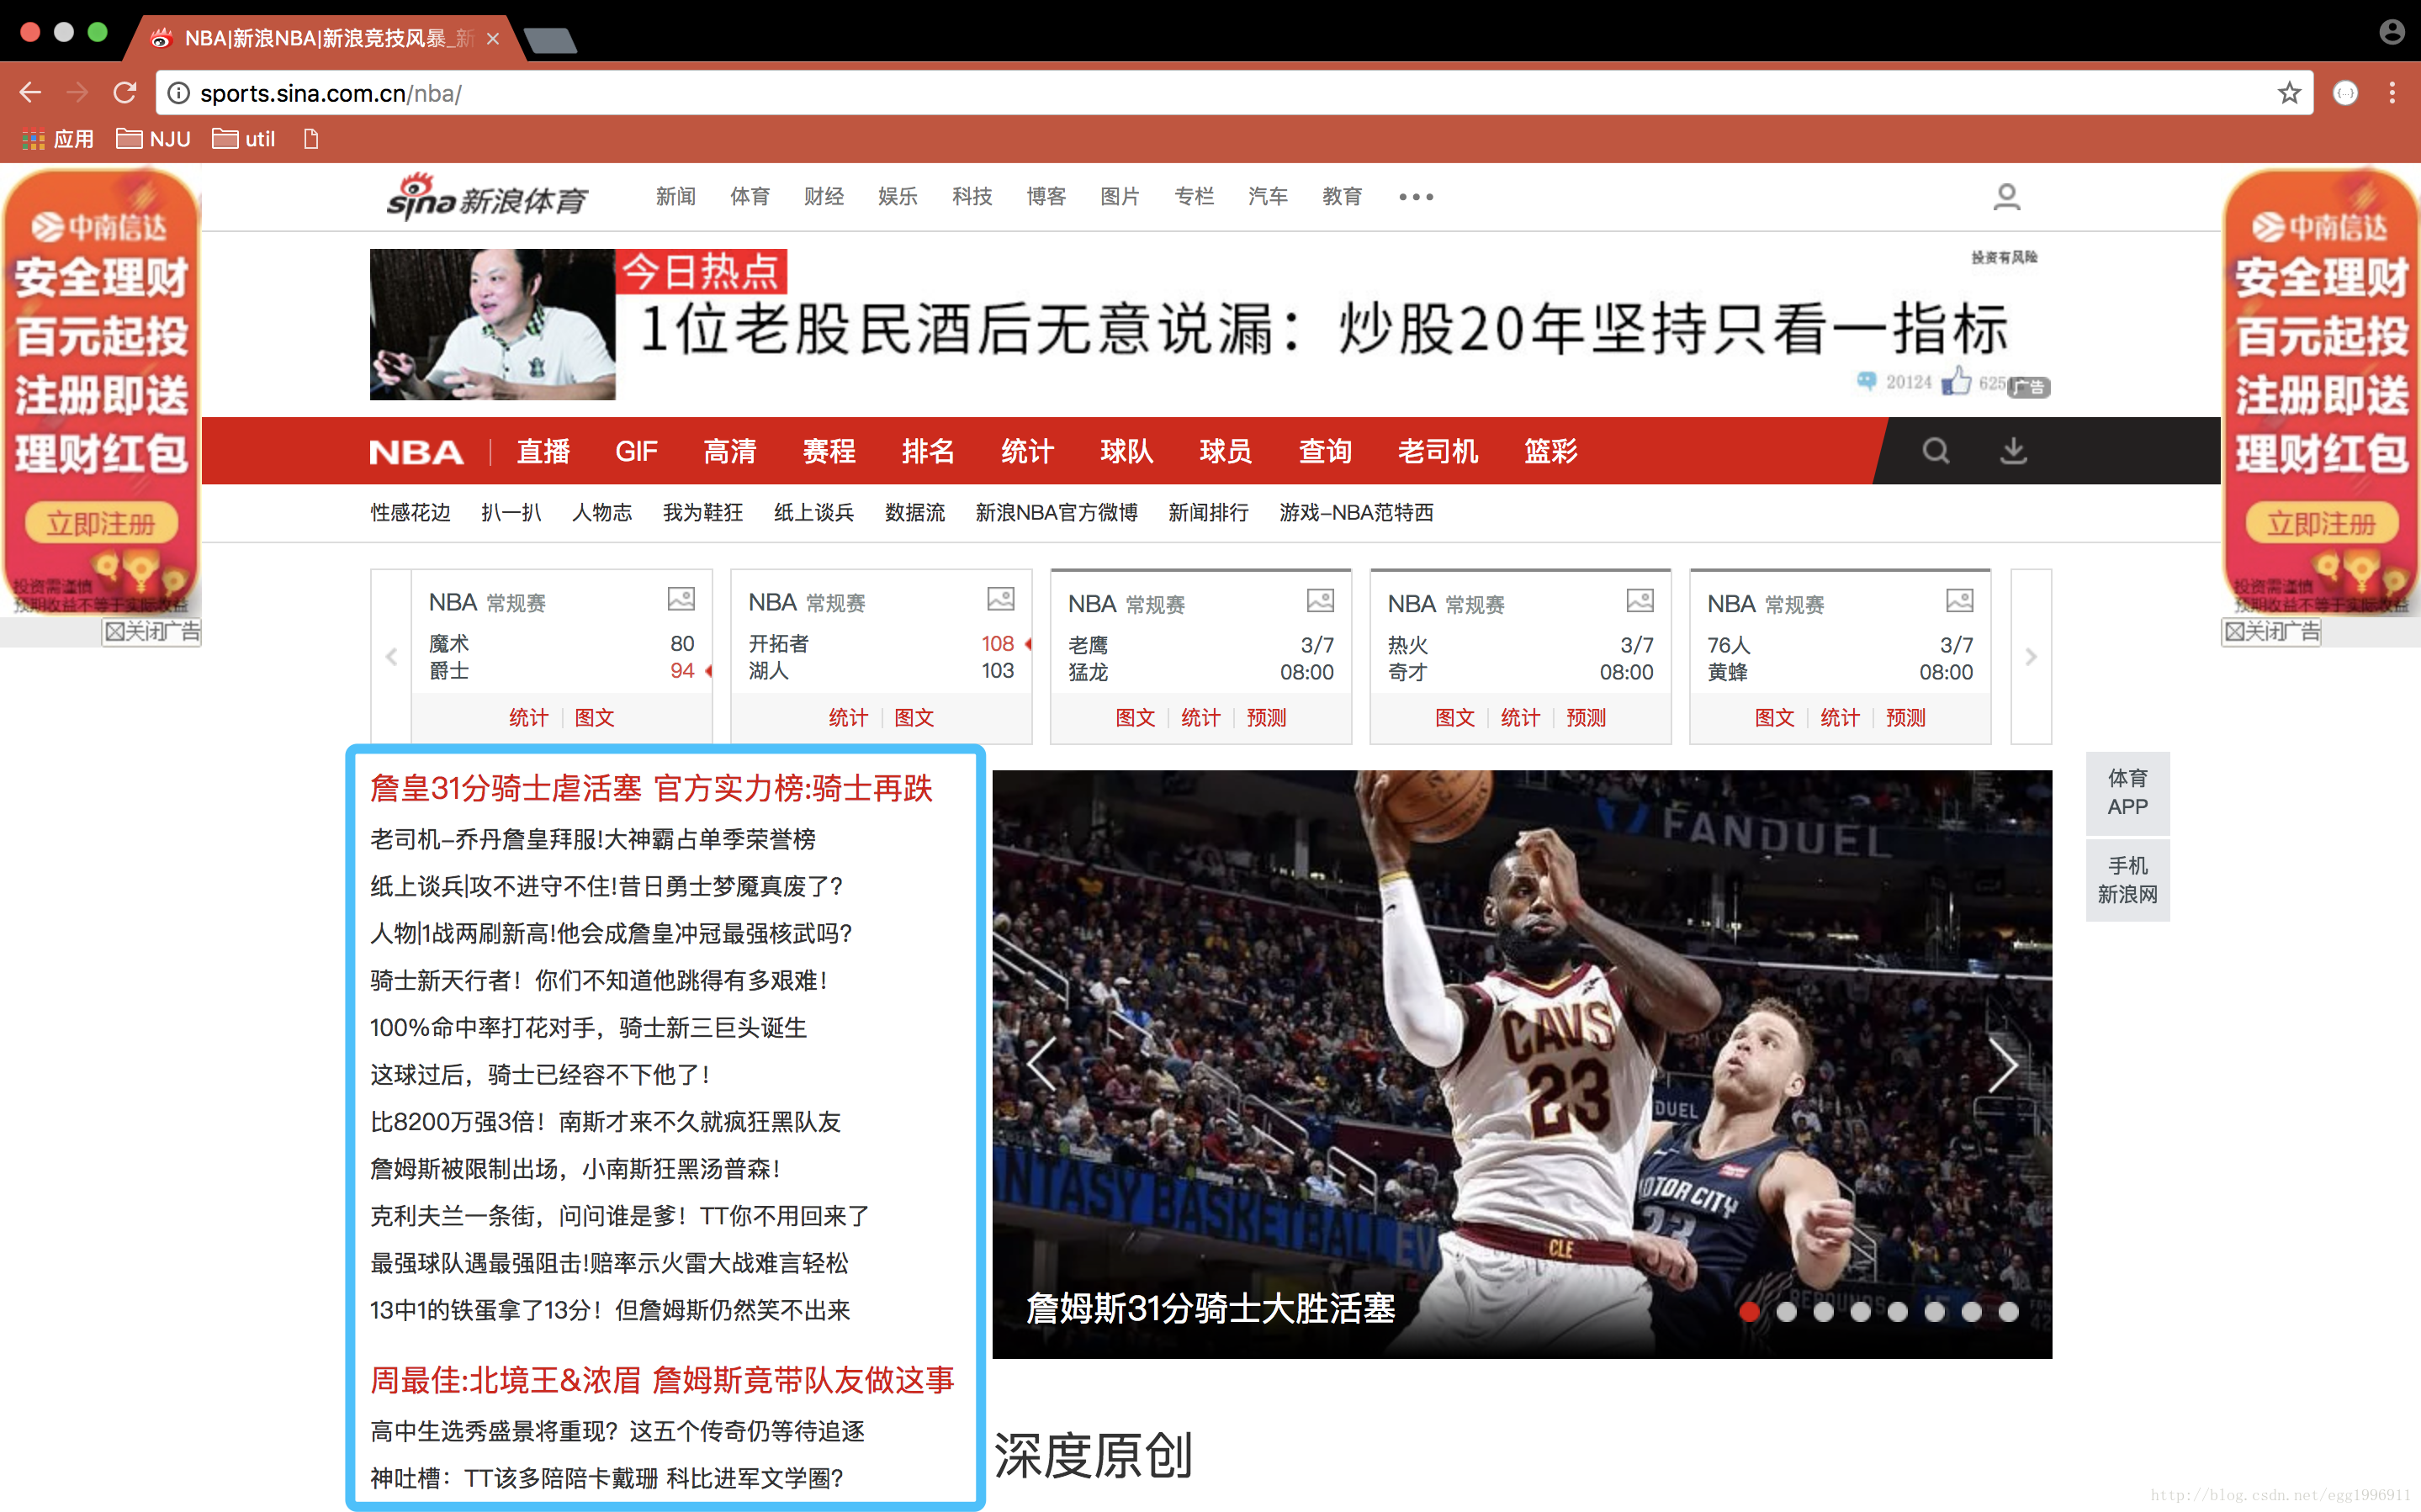Select the eighth carousel dot
Viewport: 2421px width, 1512px height.
(x=2008, y=1311)
